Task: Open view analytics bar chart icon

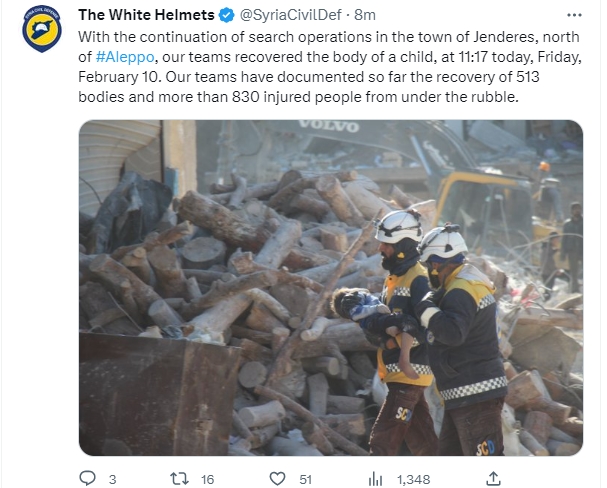Action: [375, 479]
